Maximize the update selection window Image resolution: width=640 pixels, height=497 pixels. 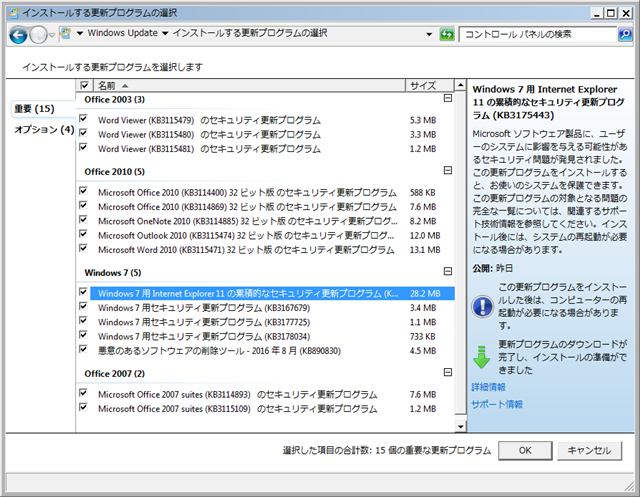[x=611, y=13]
